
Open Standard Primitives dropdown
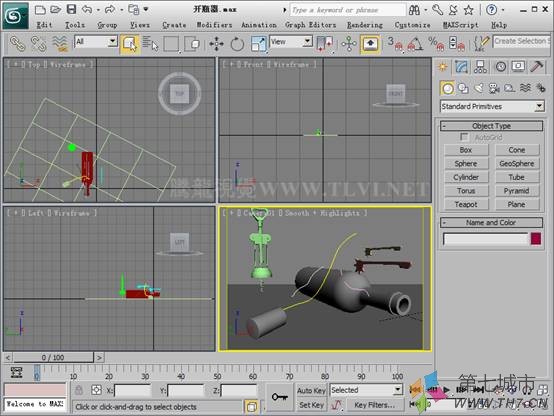tap(492, 106)
